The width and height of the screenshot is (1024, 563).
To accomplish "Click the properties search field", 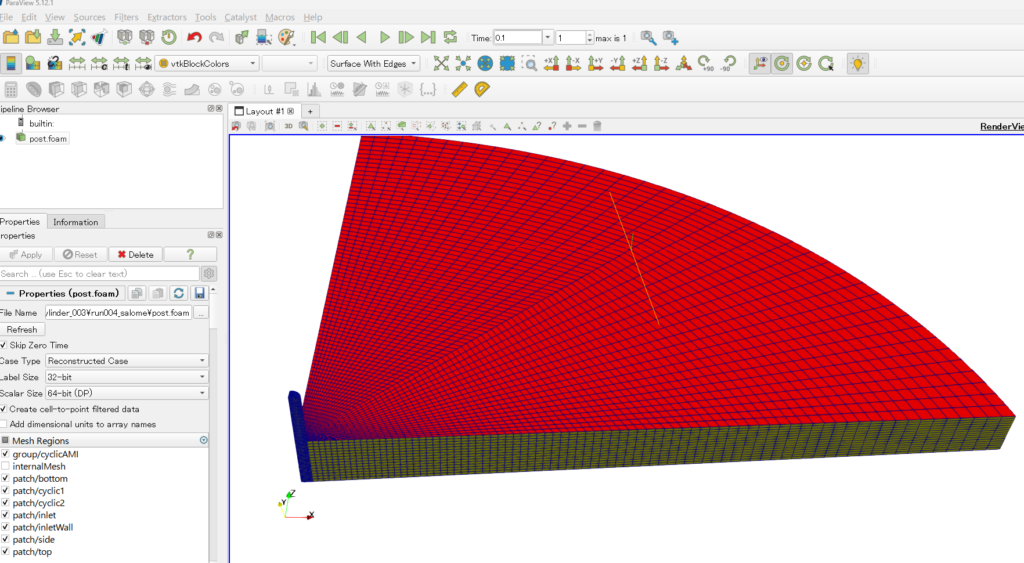I will click(x=98, y=273).
